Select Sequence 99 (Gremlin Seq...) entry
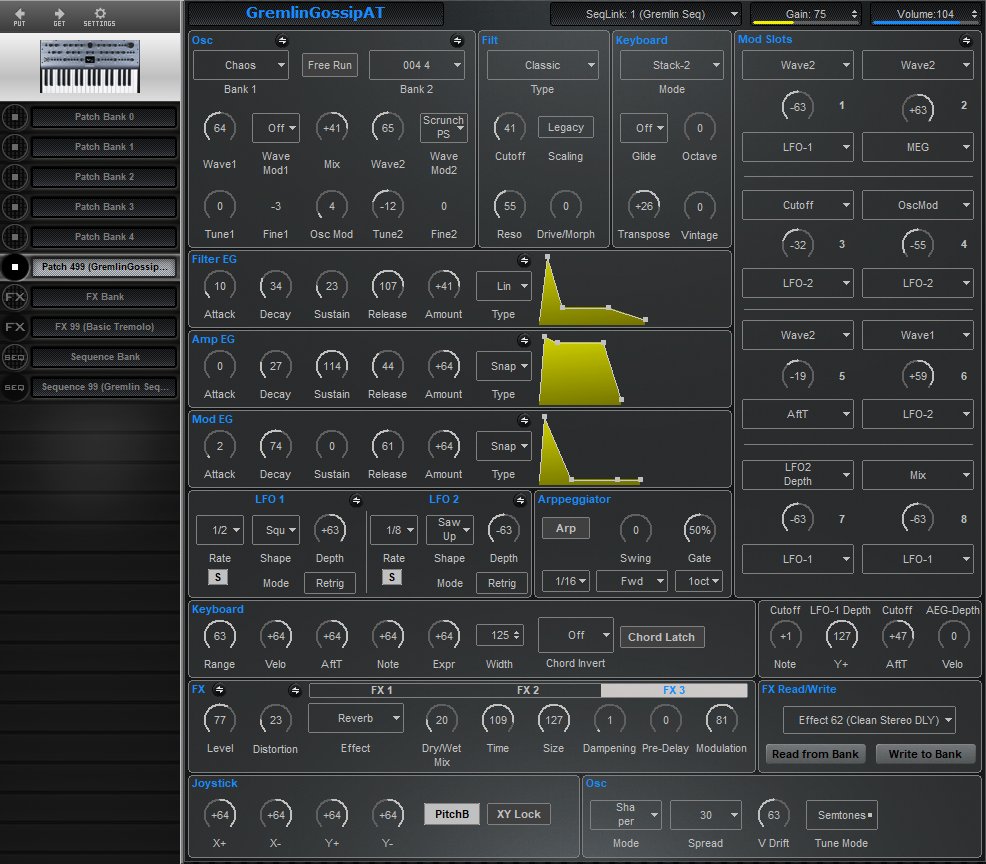 104,387
